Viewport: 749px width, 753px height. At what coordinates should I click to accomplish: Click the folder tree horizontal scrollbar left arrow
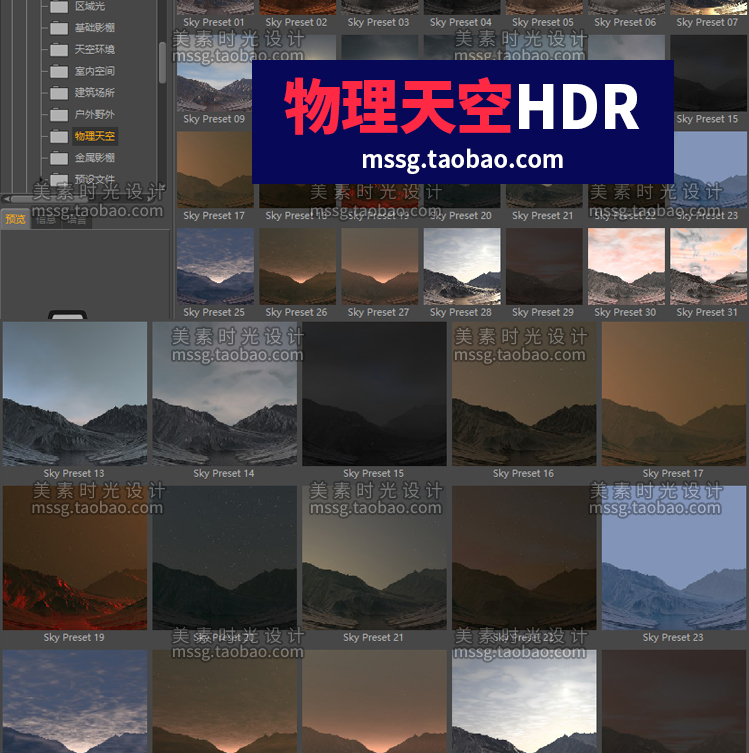click(x=5, y=199)
